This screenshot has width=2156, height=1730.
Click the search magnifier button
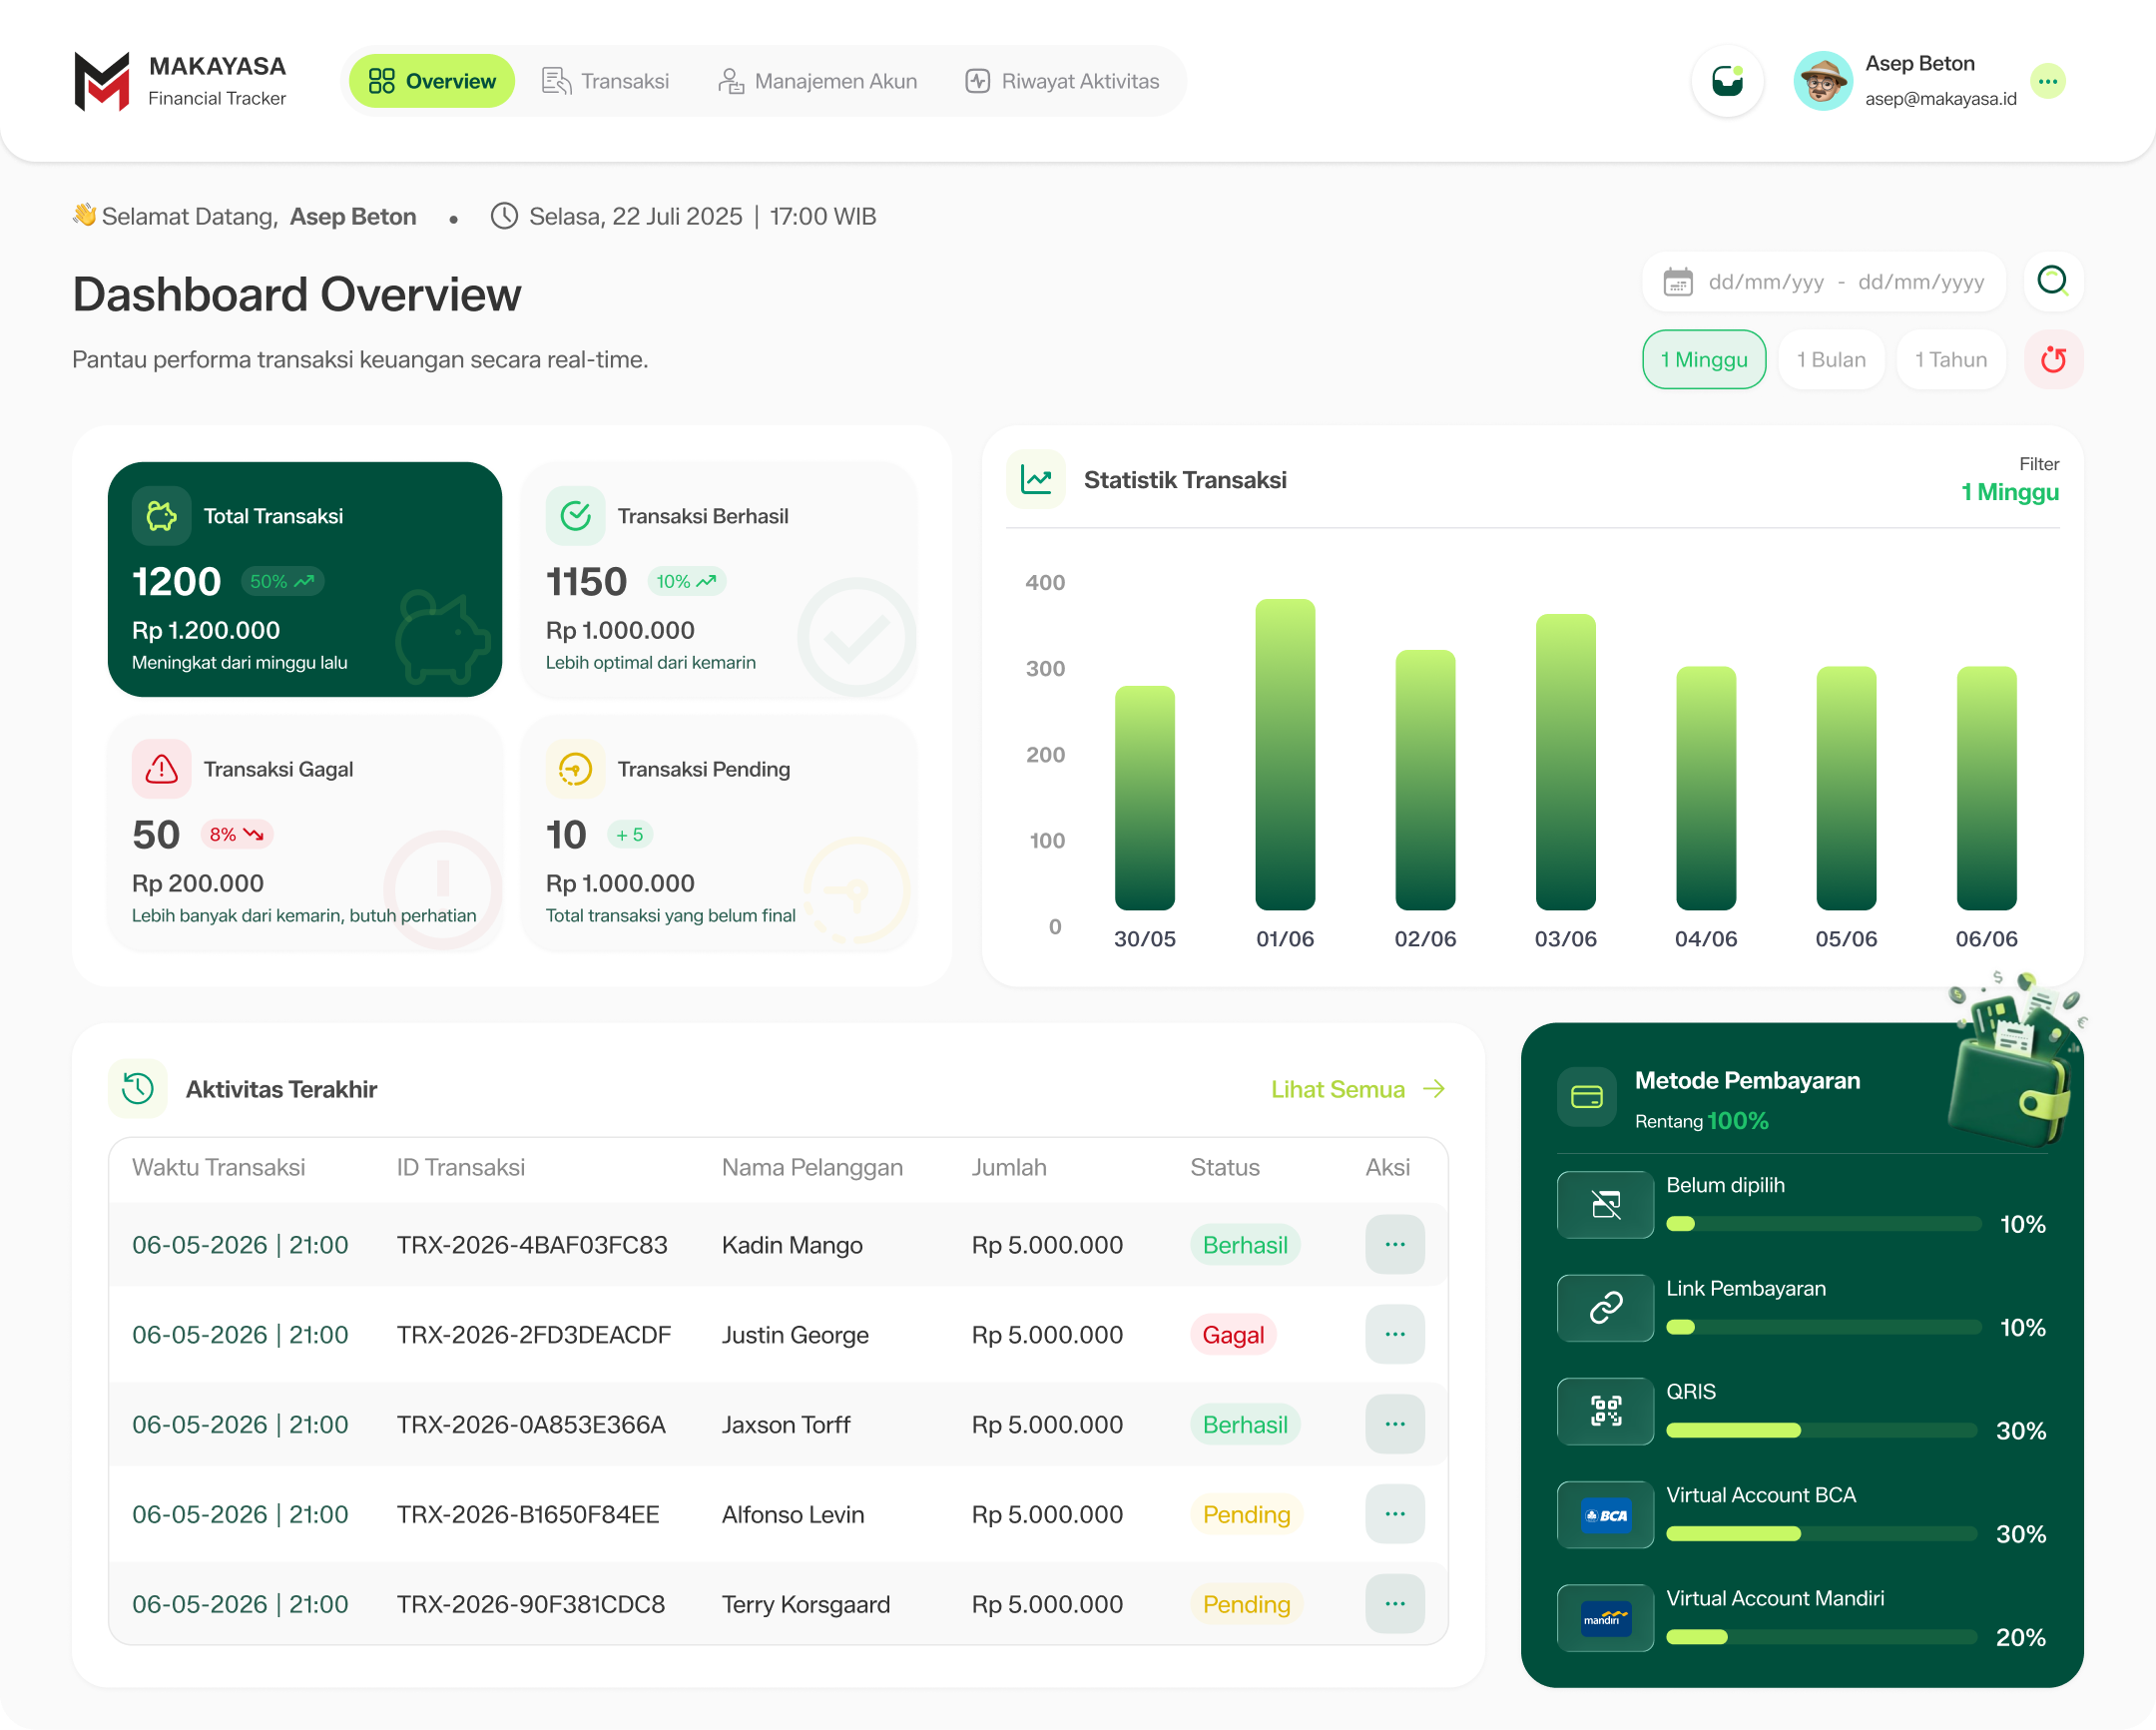[x=2053, y=281]
